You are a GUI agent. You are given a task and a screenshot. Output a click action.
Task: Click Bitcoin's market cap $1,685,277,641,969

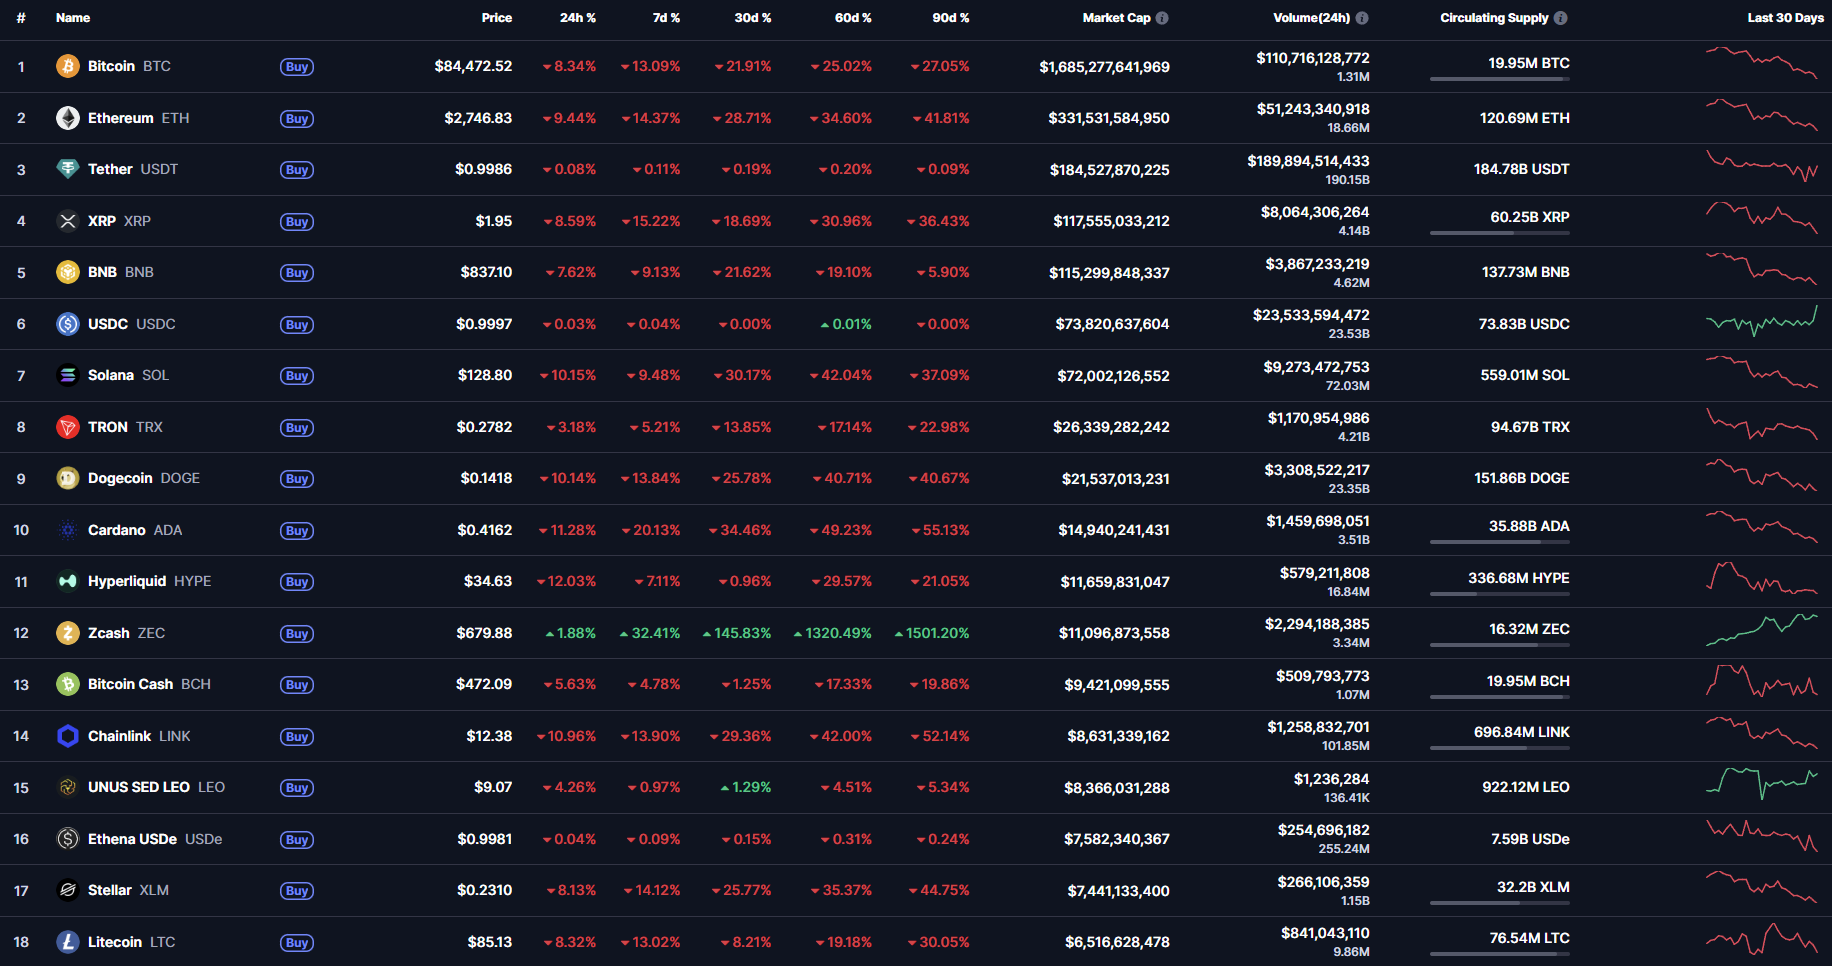1104,67
